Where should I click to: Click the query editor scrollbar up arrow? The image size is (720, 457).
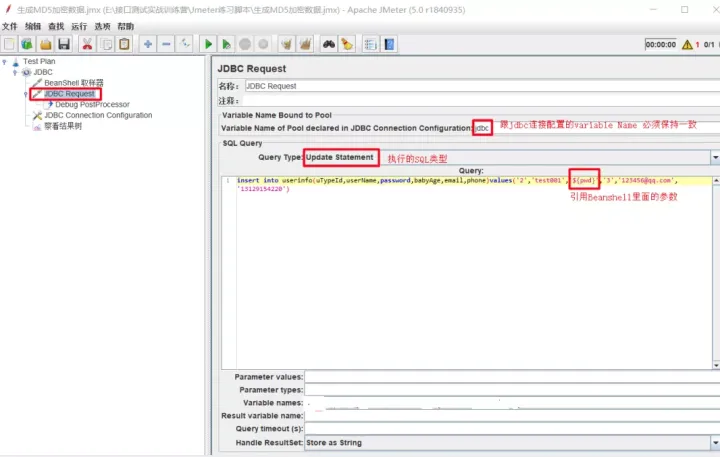pos(716,181)
